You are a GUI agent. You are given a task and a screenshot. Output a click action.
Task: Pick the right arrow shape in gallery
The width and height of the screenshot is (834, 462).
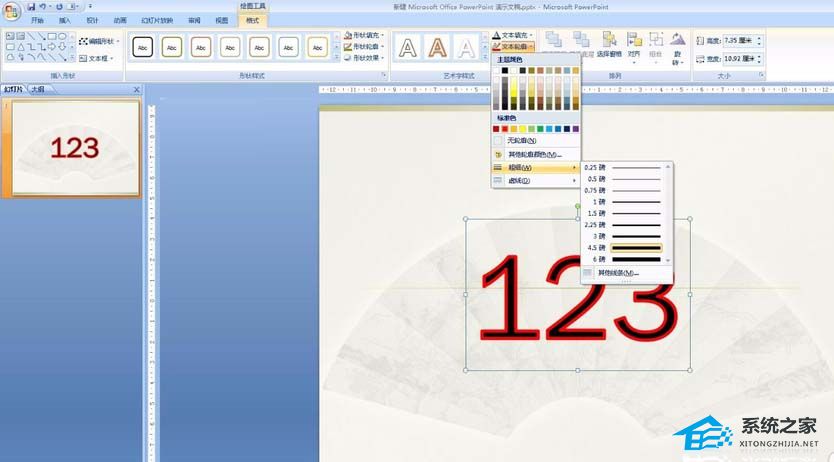(x=52, y=47)
